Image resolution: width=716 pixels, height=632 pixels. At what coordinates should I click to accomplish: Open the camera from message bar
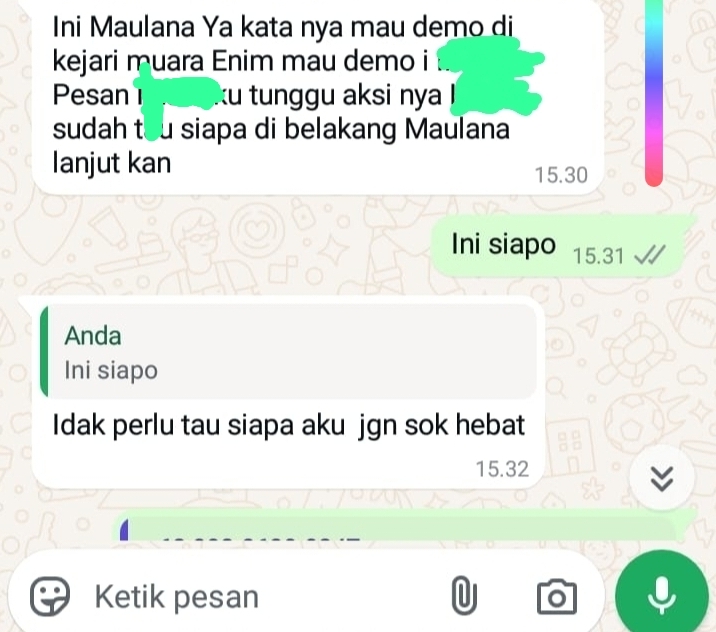point(556,596)
